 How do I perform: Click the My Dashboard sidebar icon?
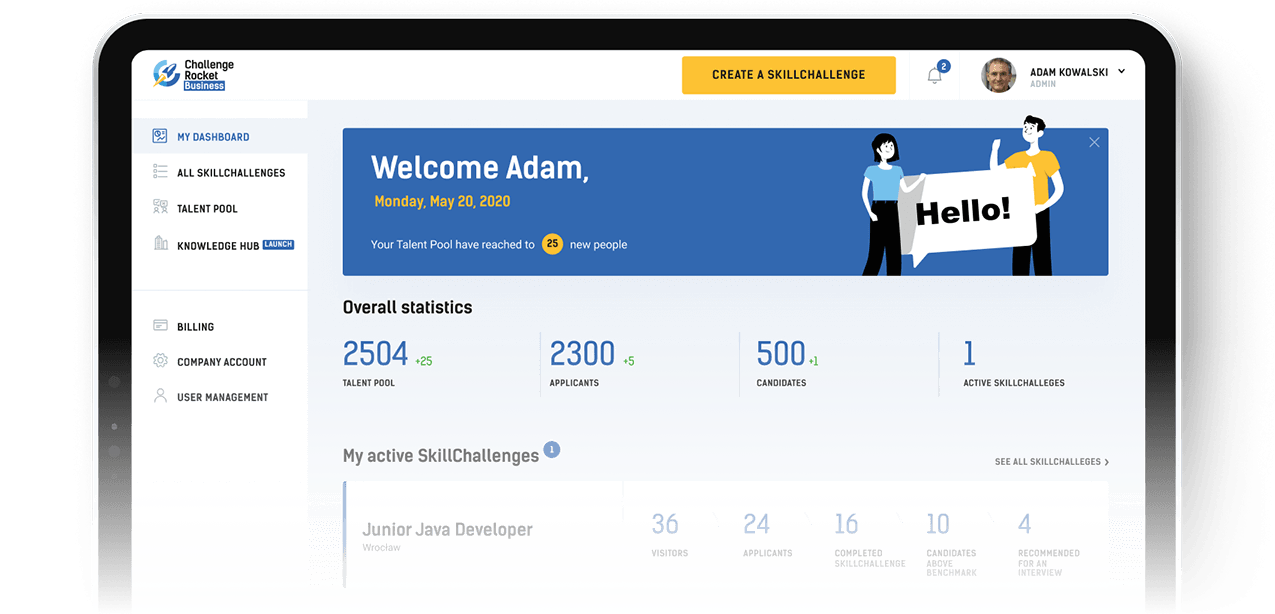(x=160, y=136)
